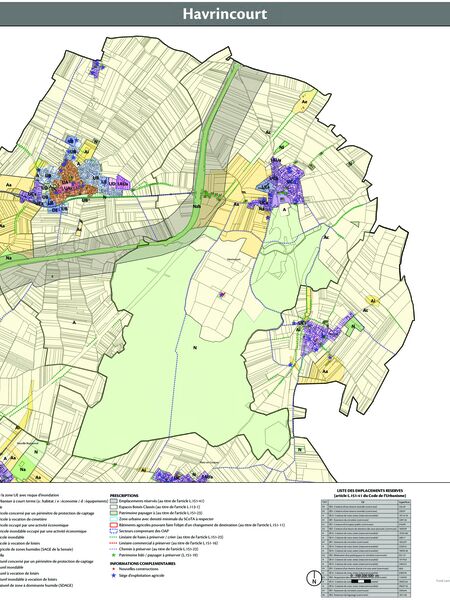This screenshot has width=450, height=600.
Task: Click the green dotted 'Linéaire de haies' legend symbol
Action: [x=114, y=537]
